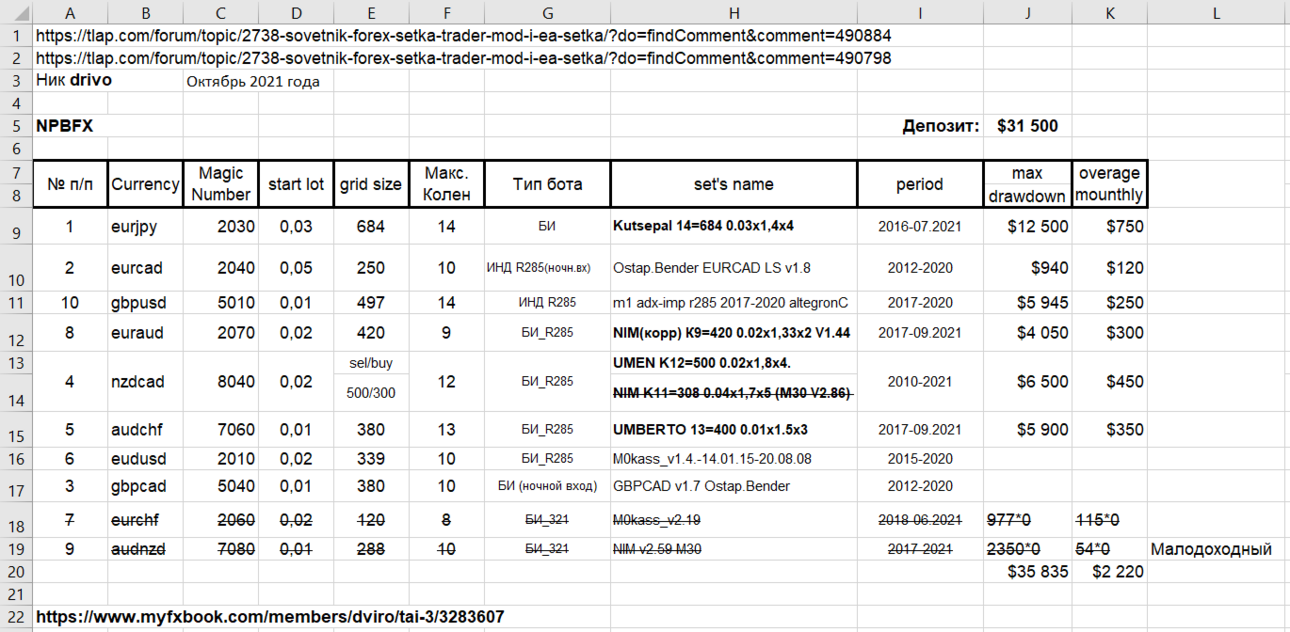Image resolution: width=1290 pixels, height=632 pixels.
Task: Select max drawdown $940
Action: 1027,268
